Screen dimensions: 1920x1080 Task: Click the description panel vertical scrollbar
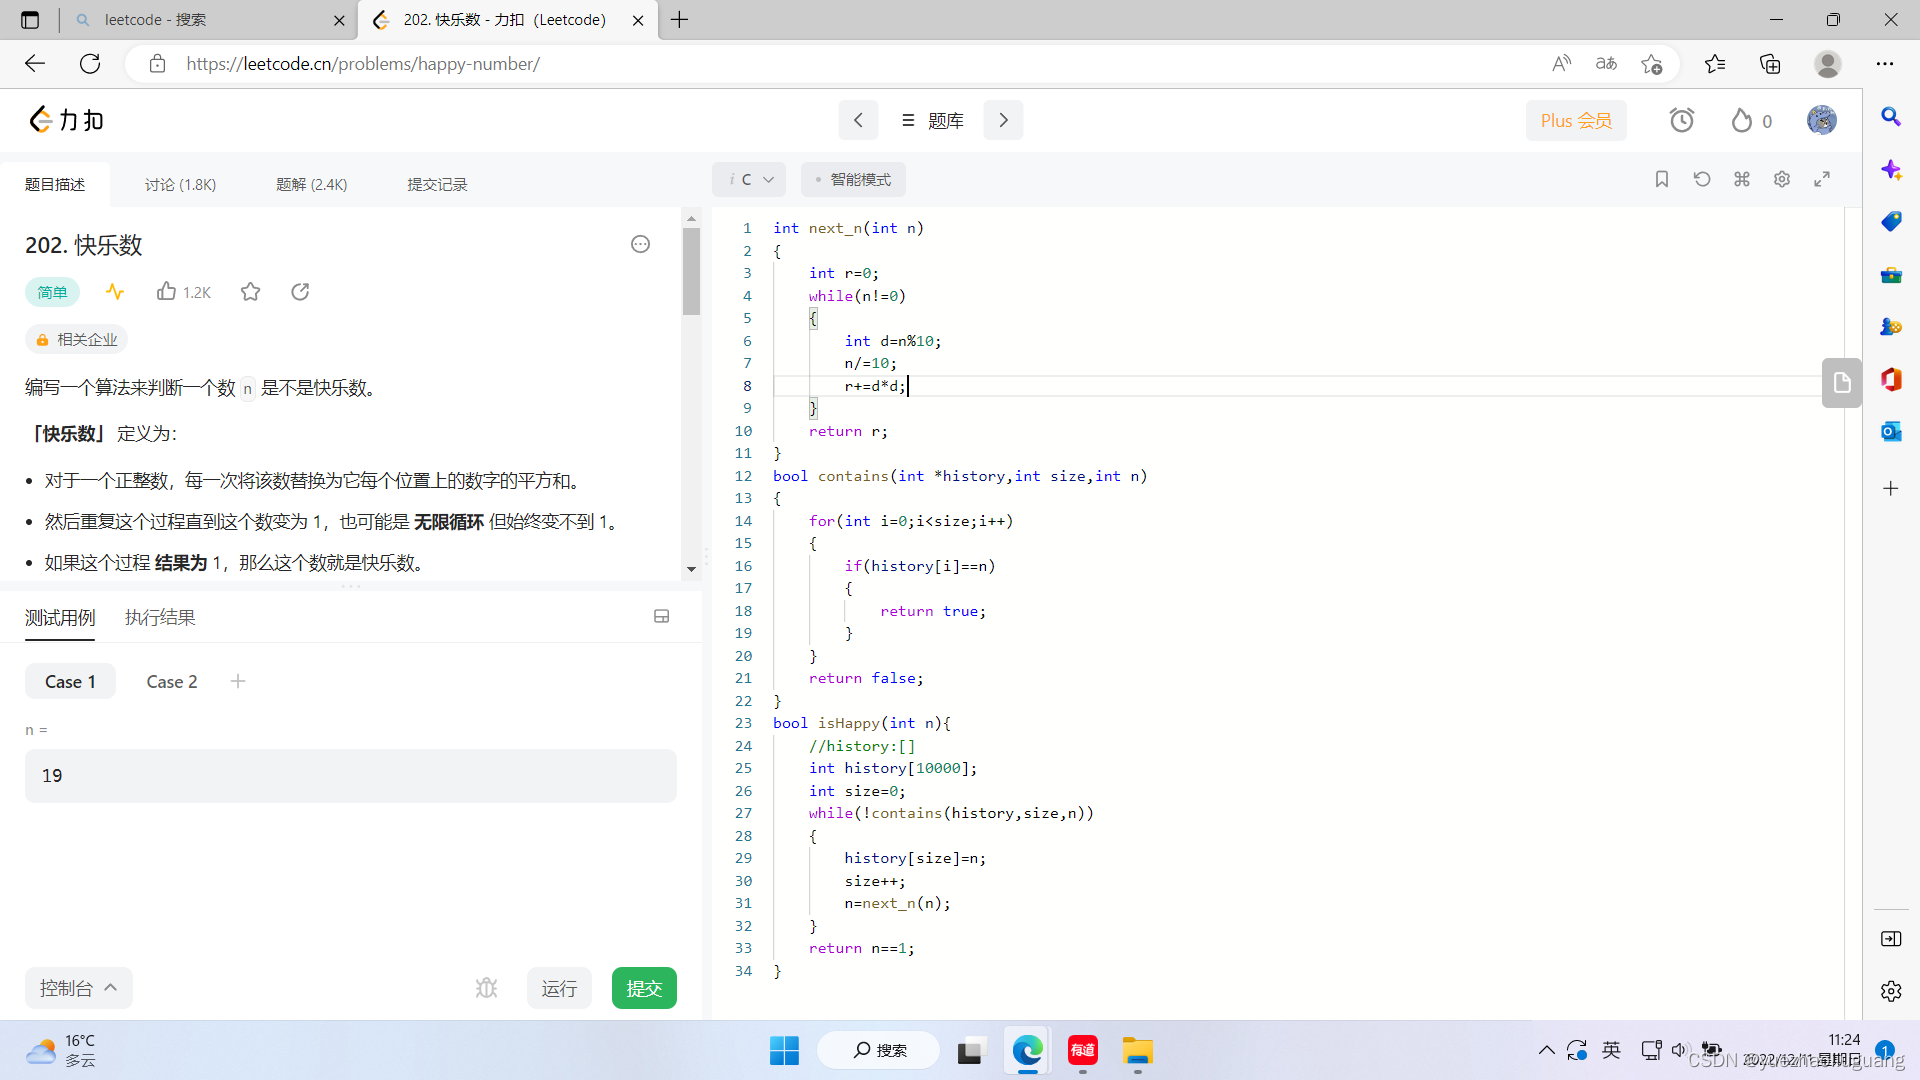tap(691, 272)
